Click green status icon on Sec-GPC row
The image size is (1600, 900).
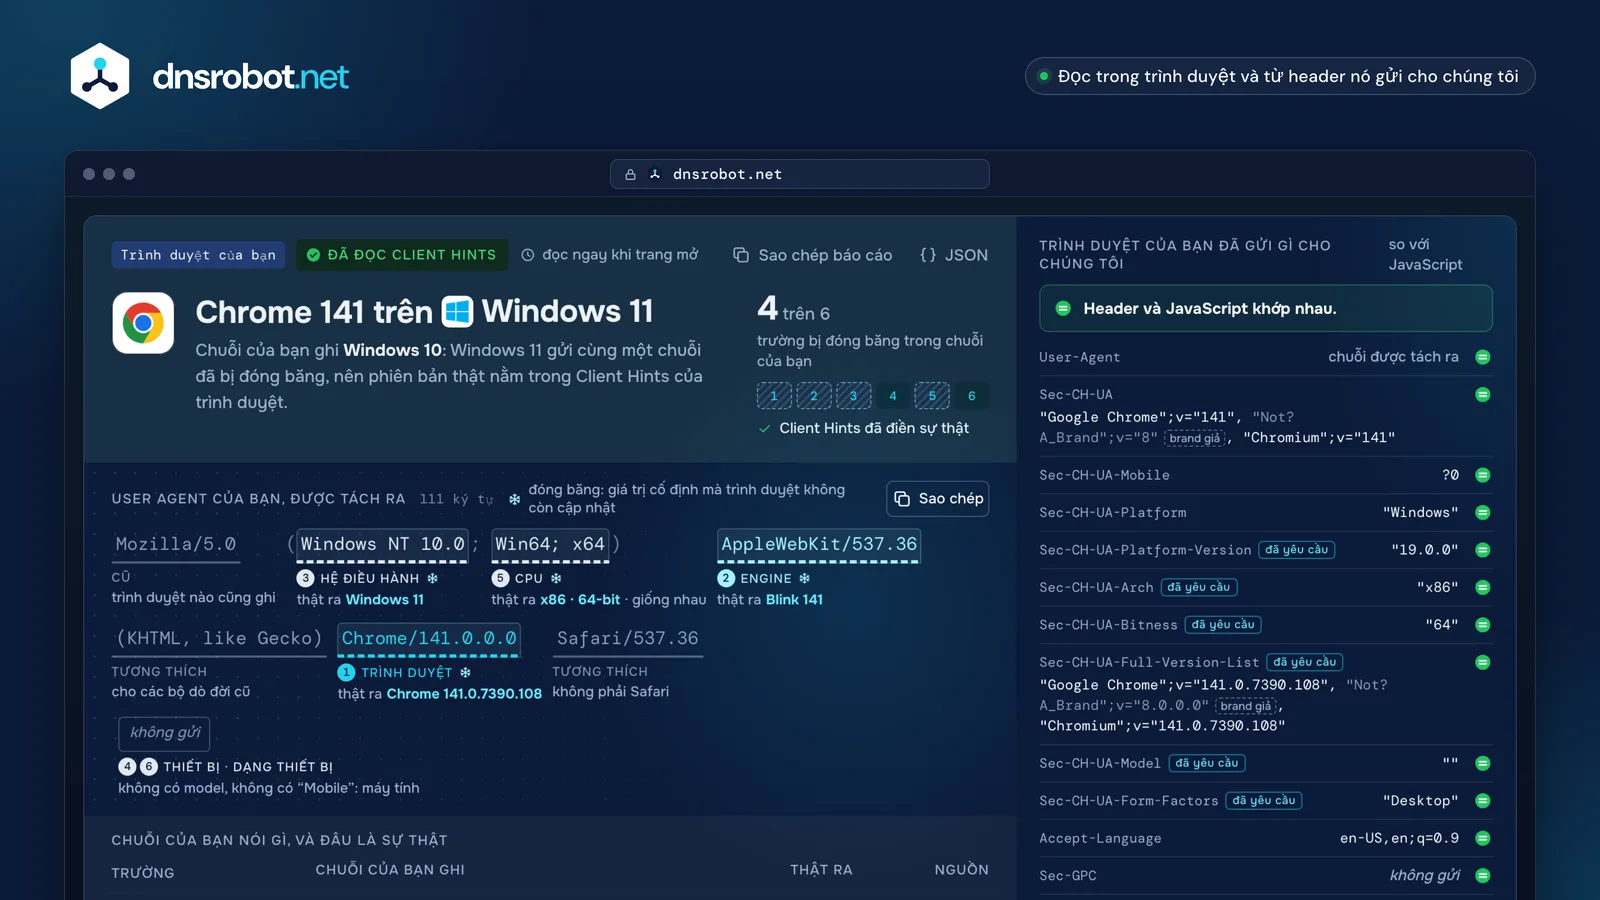point(1483,875)
